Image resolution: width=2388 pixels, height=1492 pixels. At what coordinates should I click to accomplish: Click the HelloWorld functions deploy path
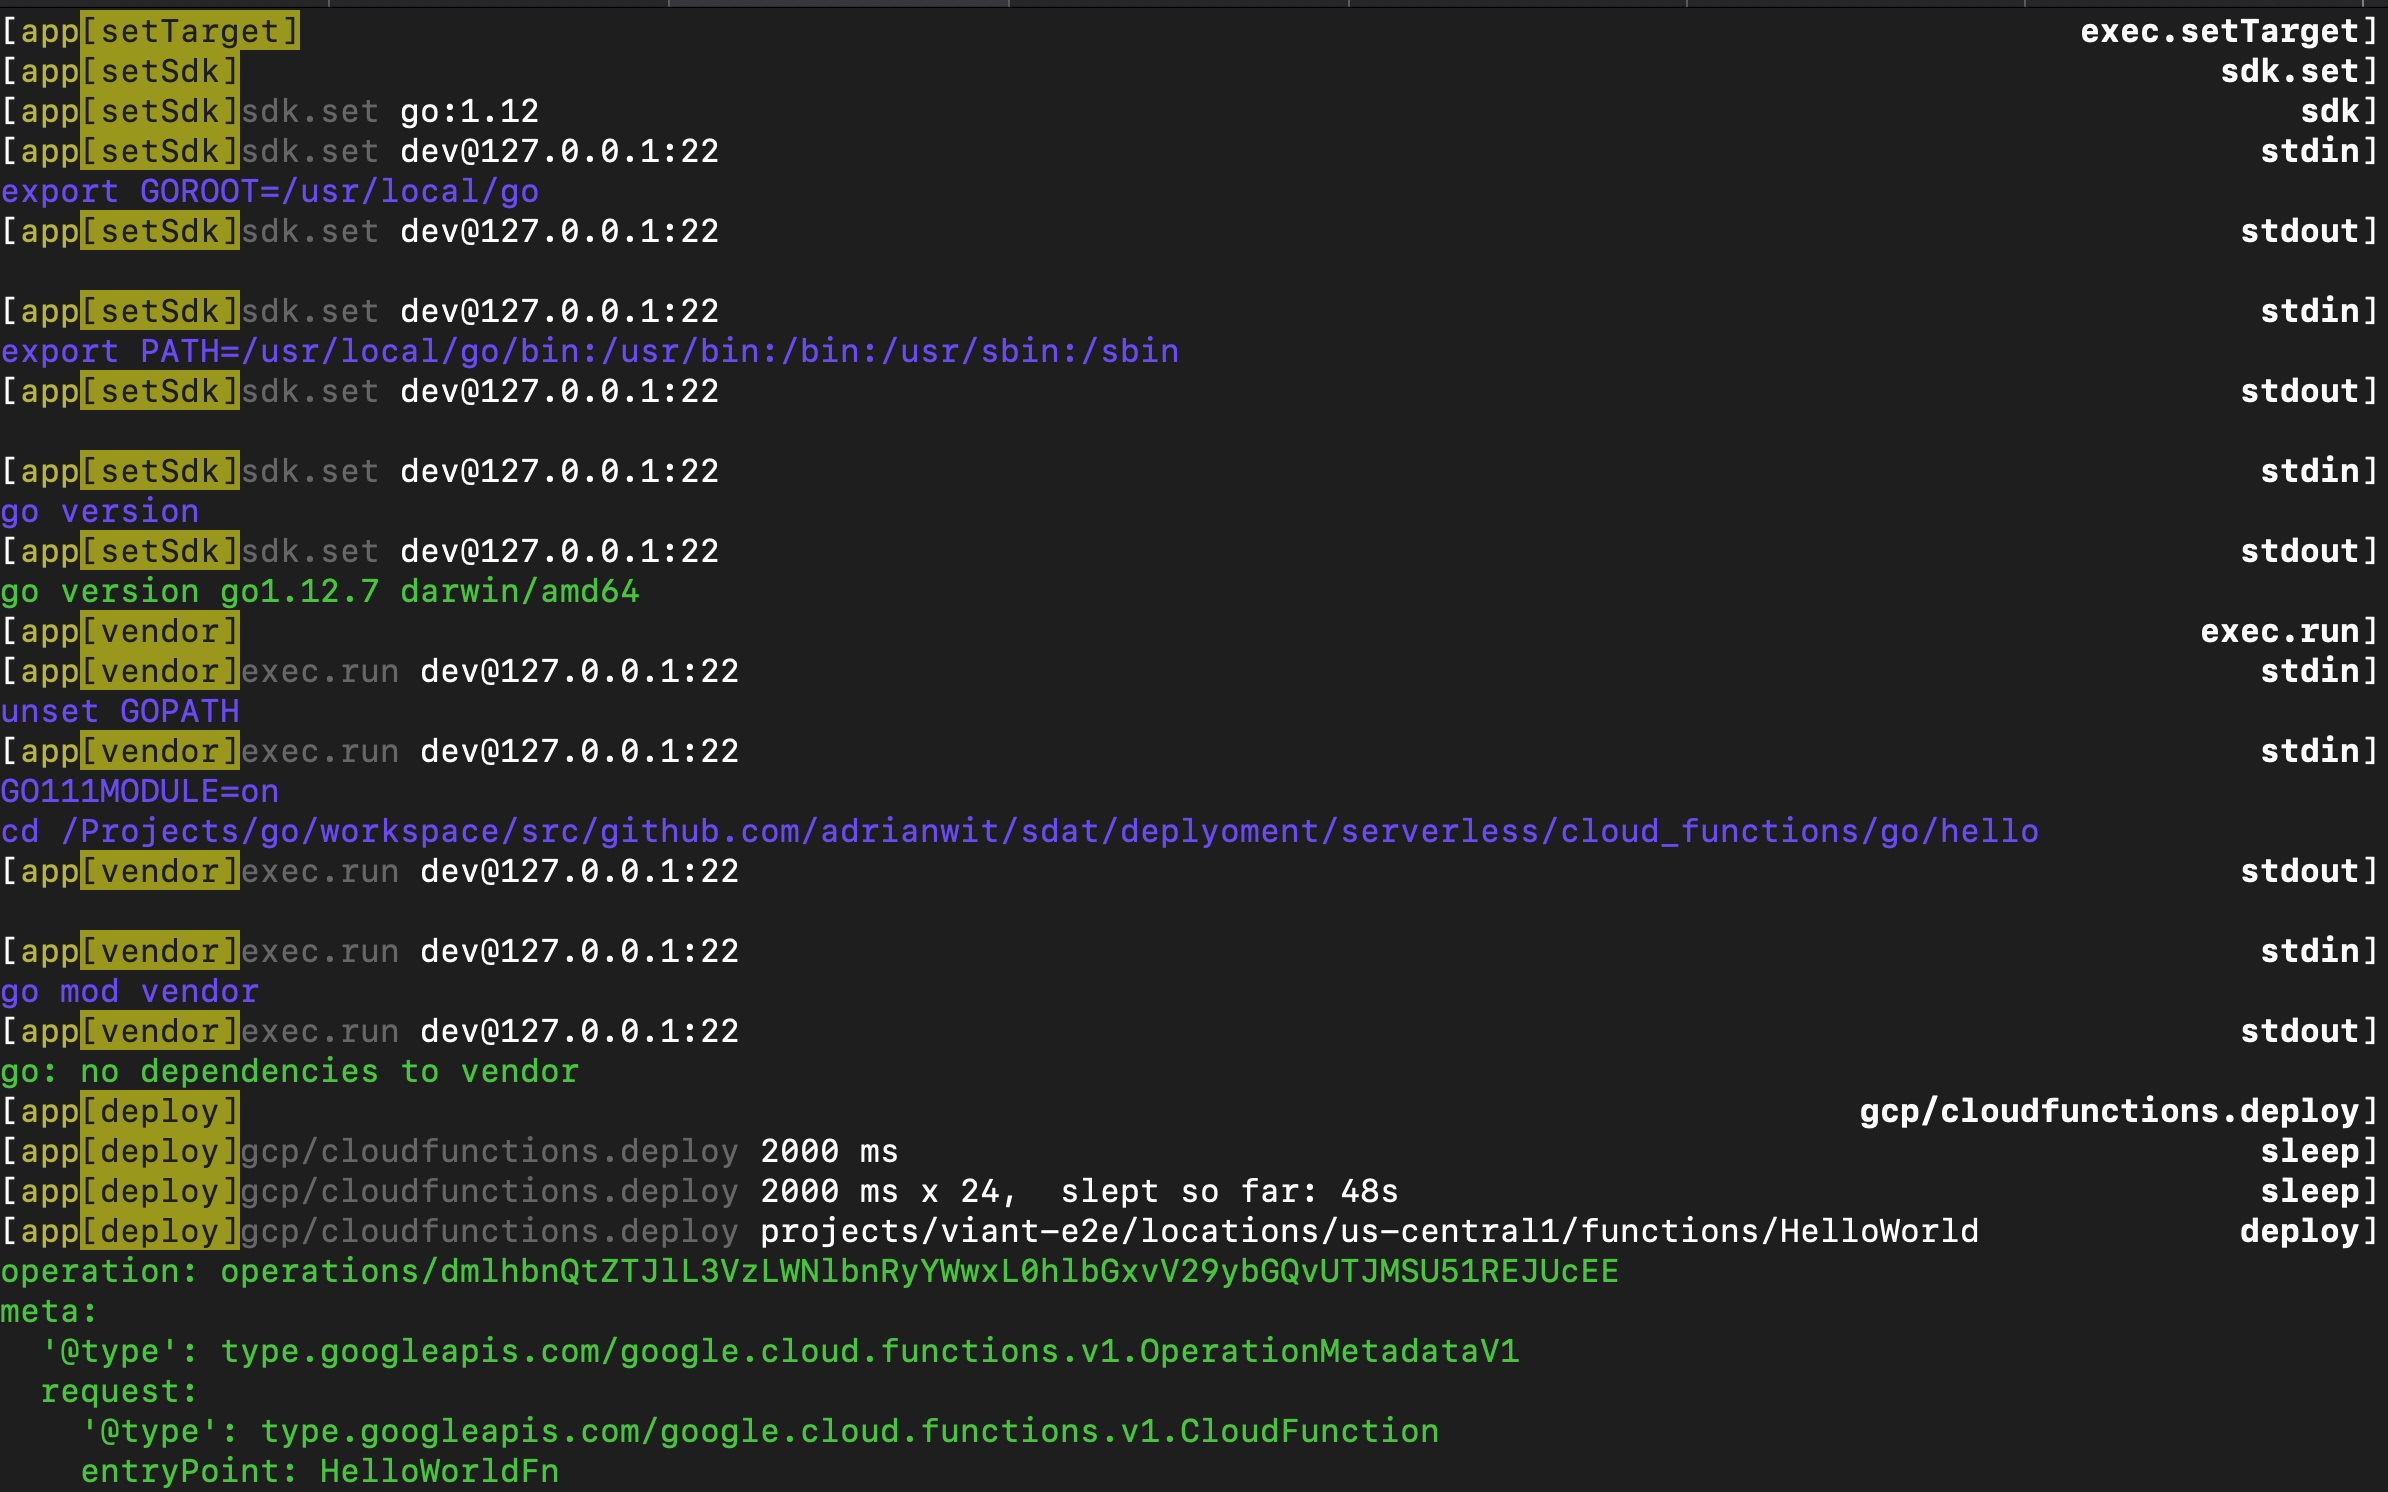click(x=1368, y=1231)
